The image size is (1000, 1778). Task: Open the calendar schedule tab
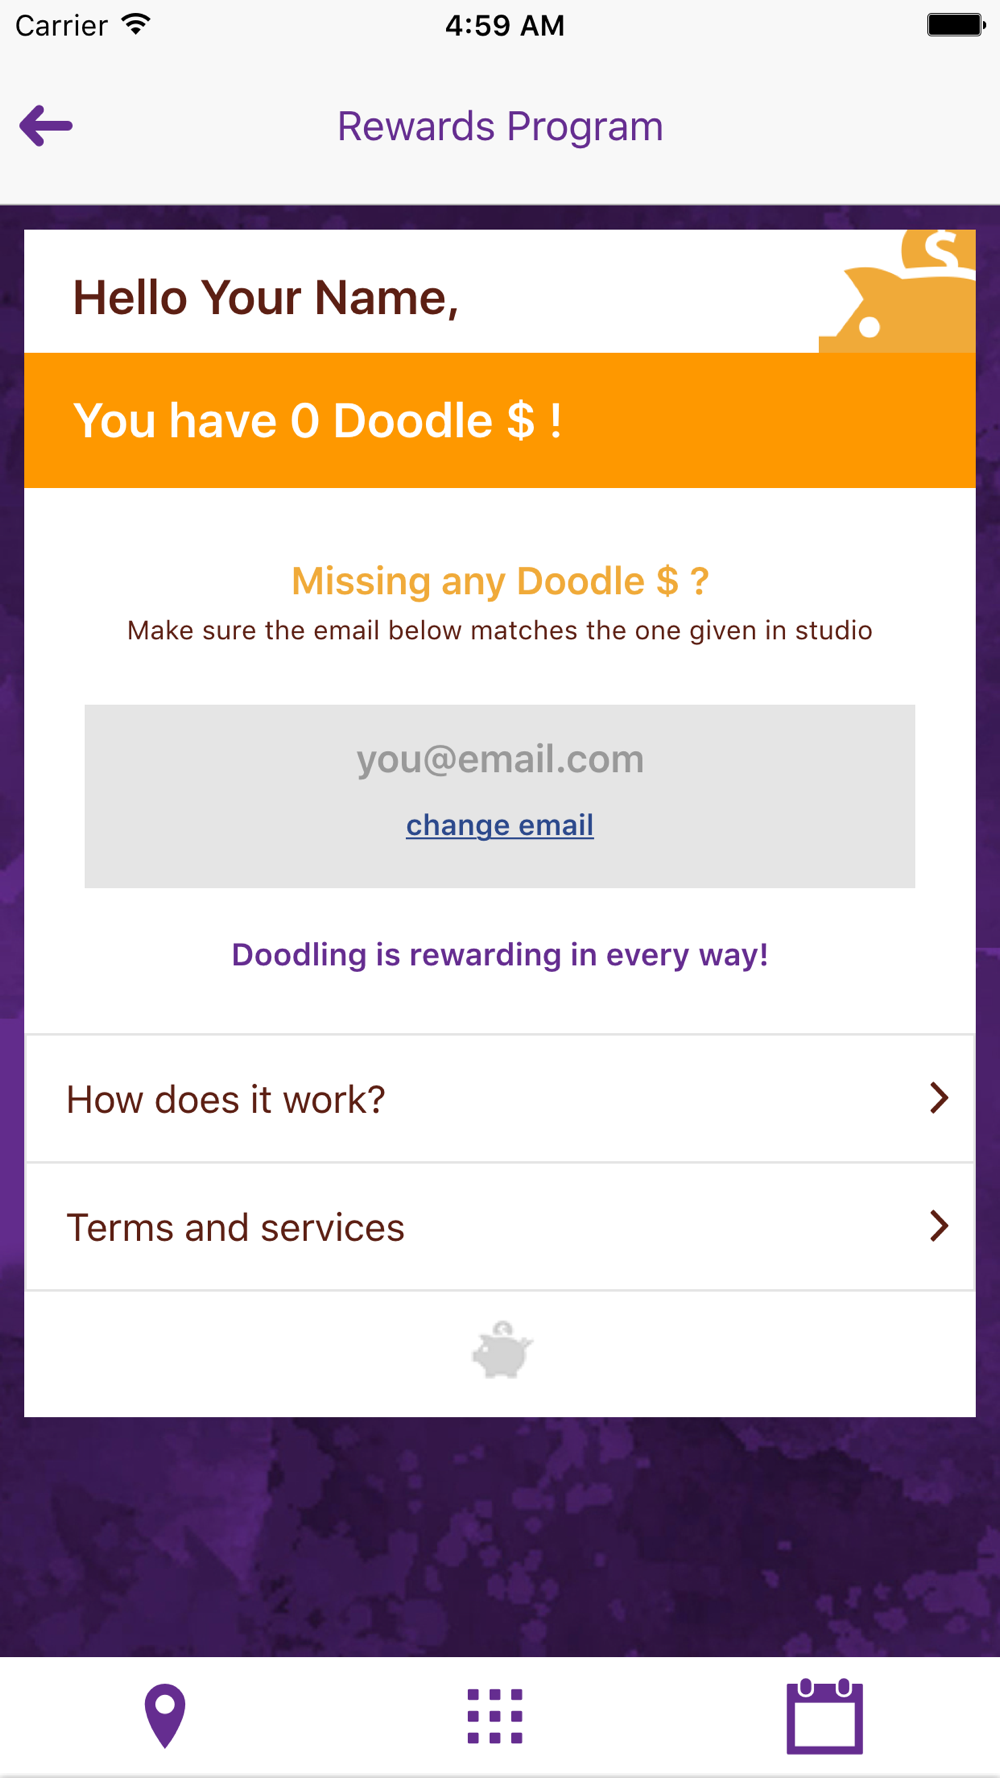[x=824, y=1716]
